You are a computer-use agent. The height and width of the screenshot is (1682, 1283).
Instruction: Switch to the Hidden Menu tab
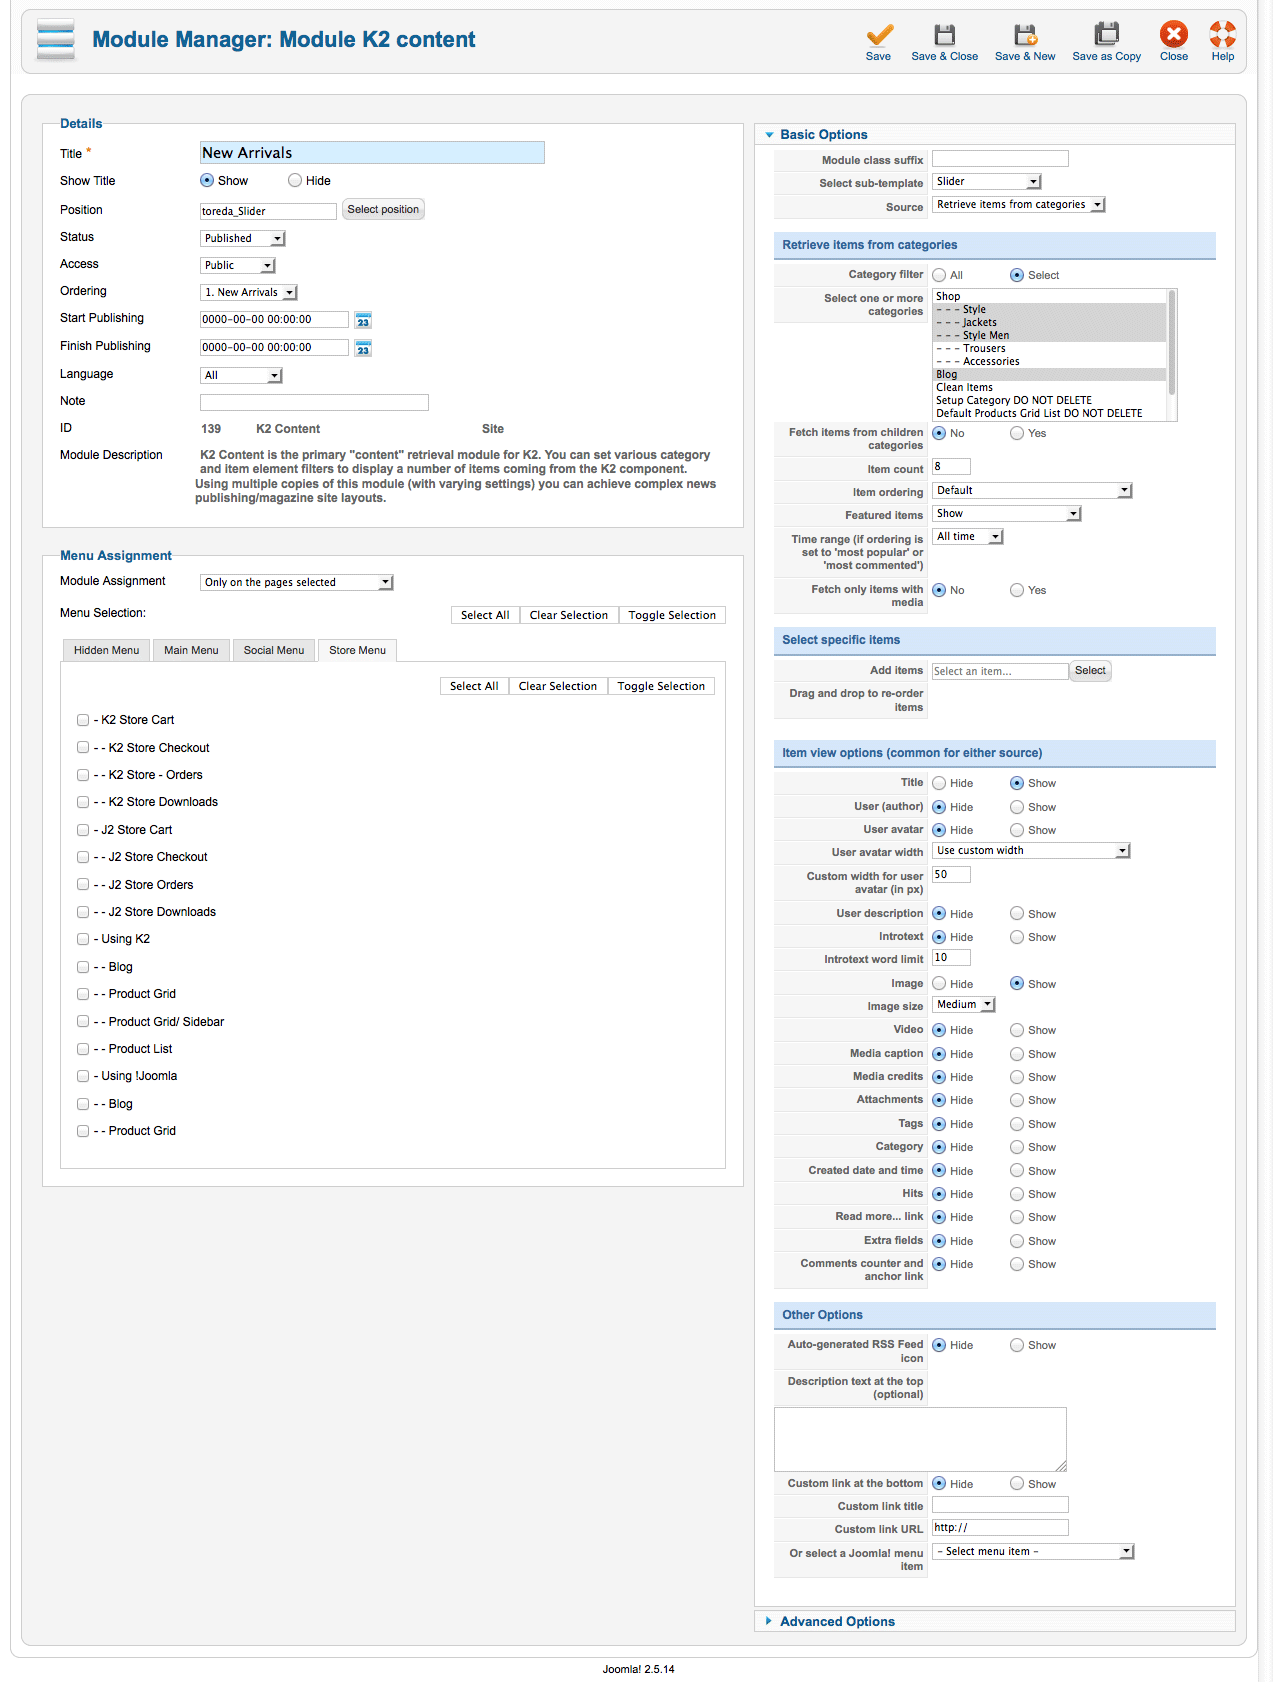[x=107, y=651]
